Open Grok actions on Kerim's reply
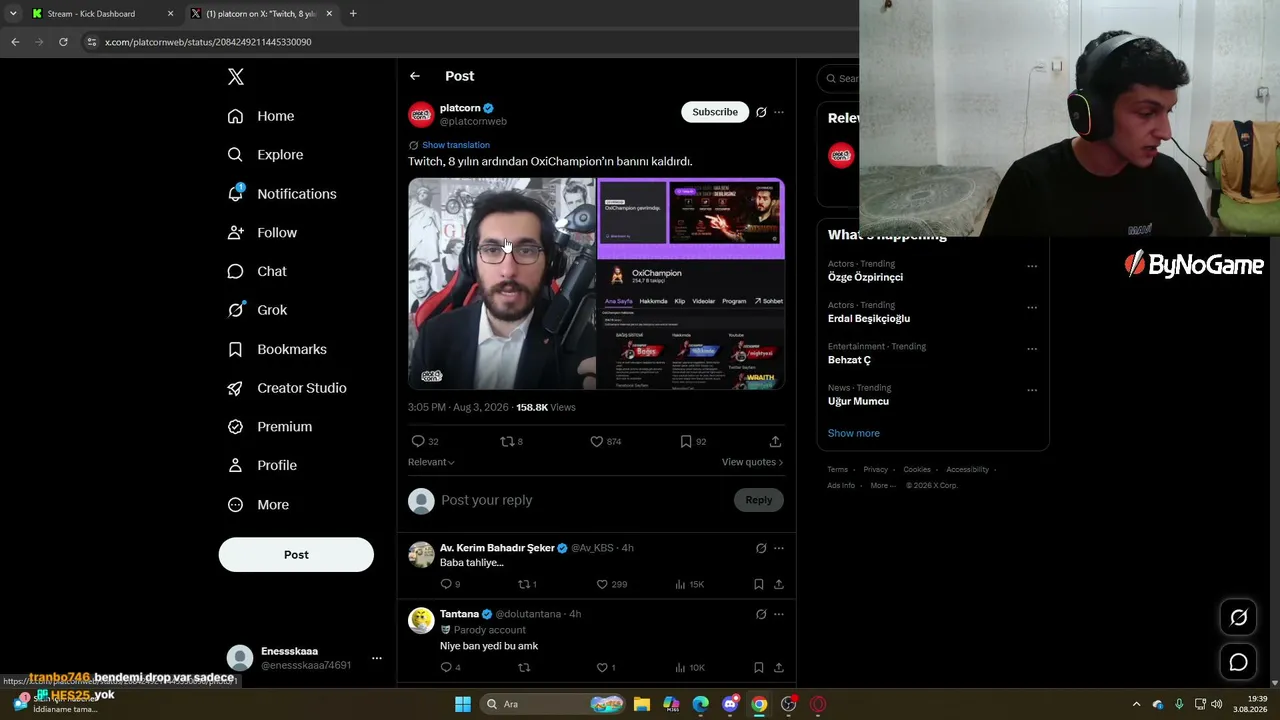Image resolution: width=1280 pixels, height=720 pixels. [x=761, y=548]
